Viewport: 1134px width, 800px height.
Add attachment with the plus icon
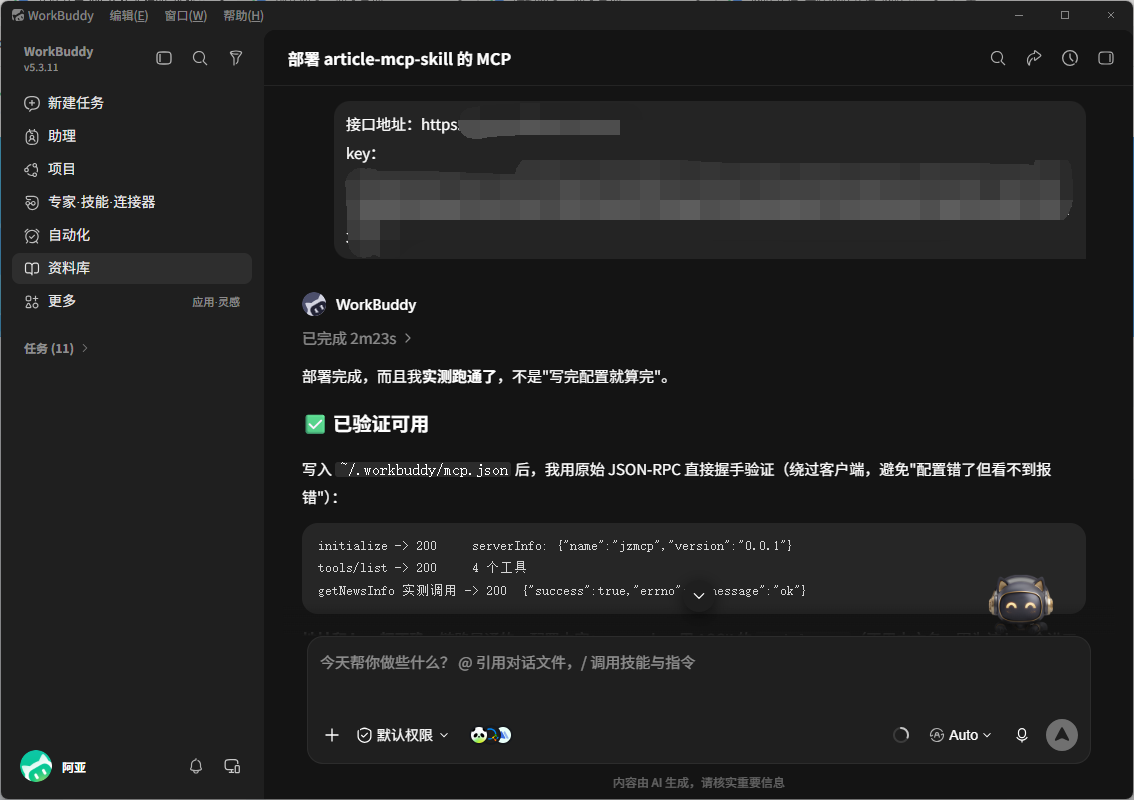332,735
